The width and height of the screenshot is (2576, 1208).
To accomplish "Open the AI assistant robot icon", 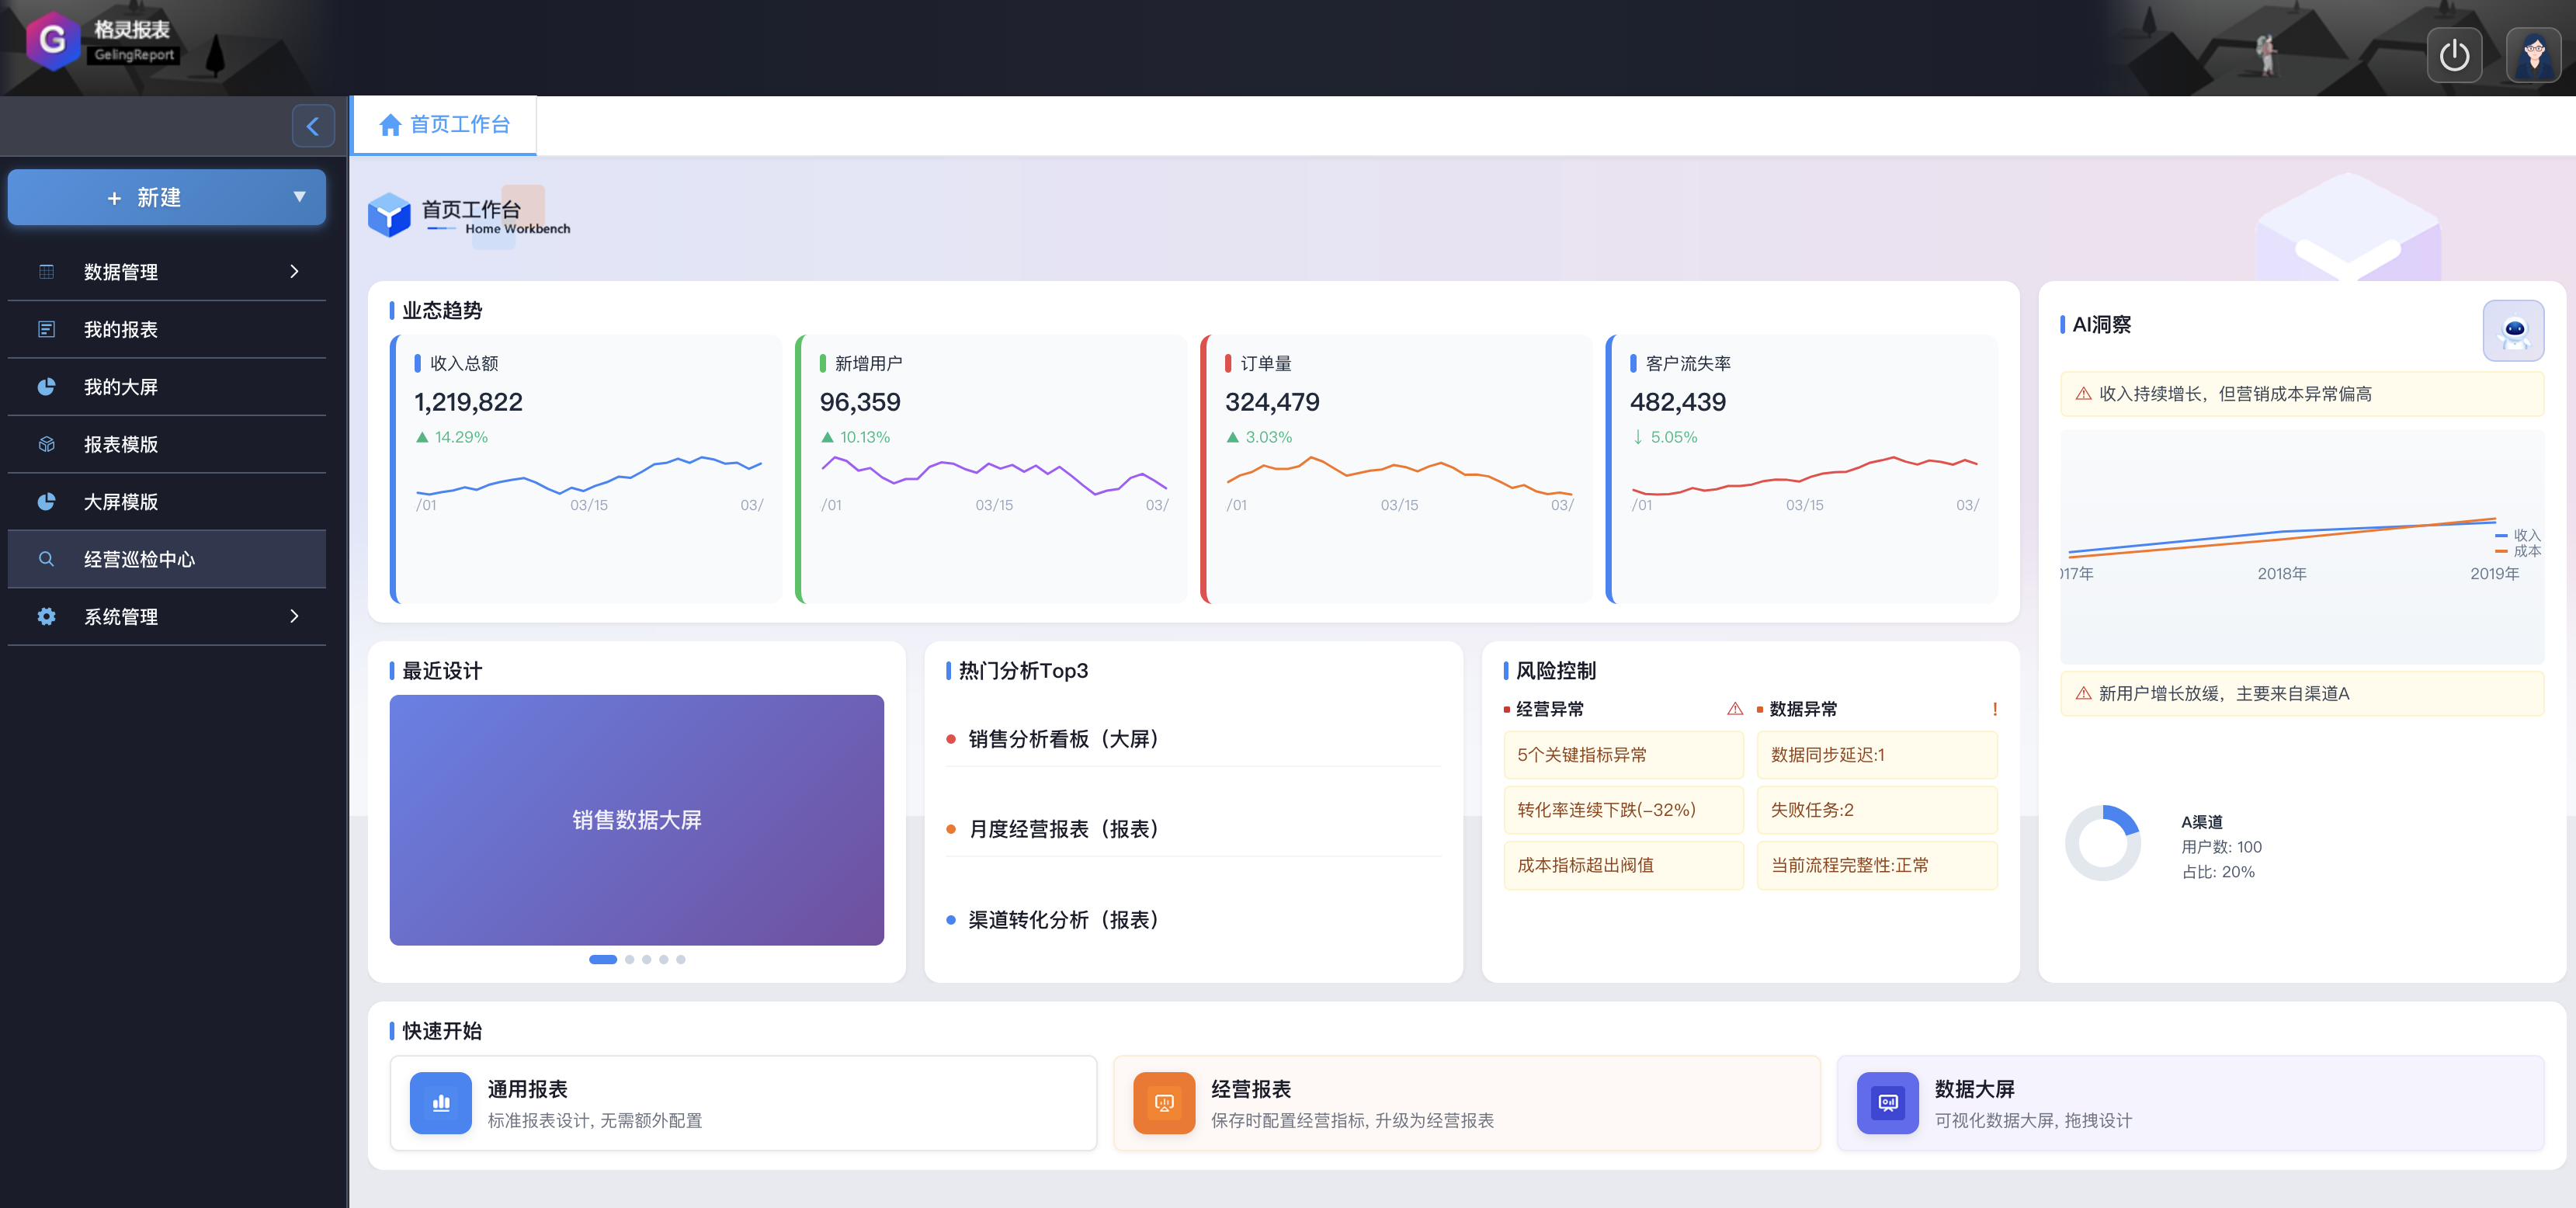I will pyautogui.click(x=2514, y=330).
